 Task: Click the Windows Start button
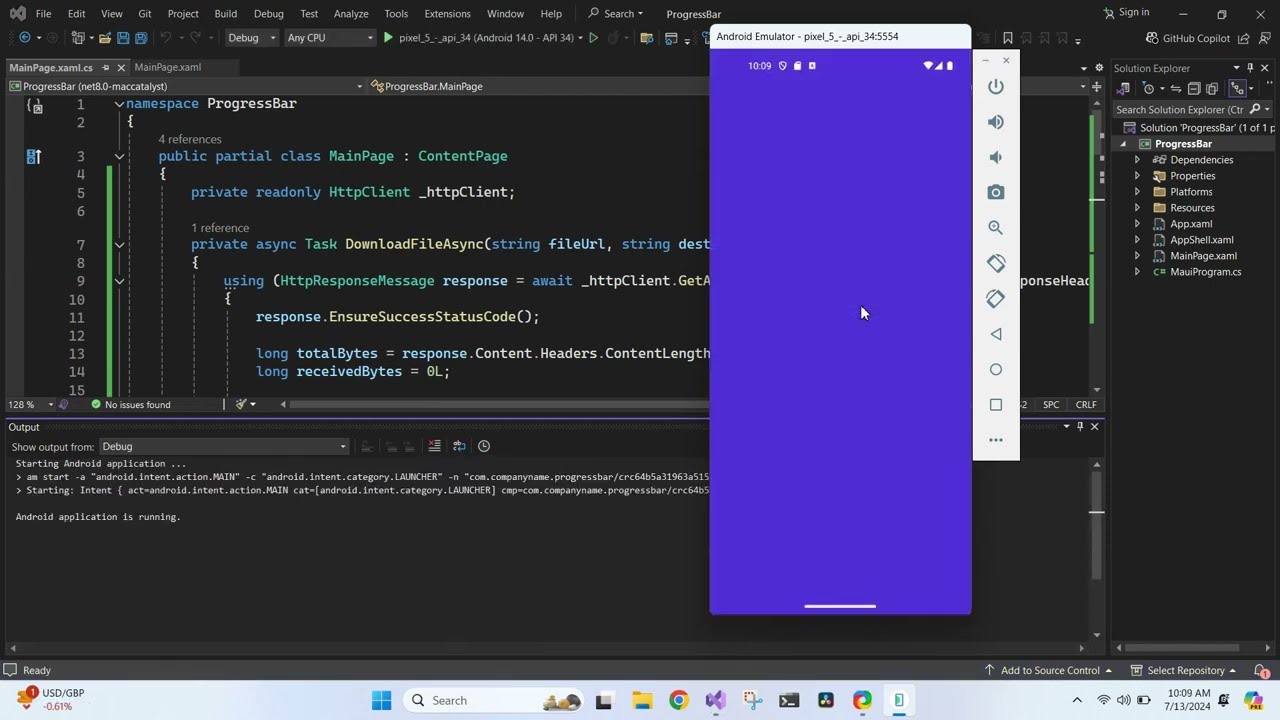pyautogui.click(x=381, y=700)
